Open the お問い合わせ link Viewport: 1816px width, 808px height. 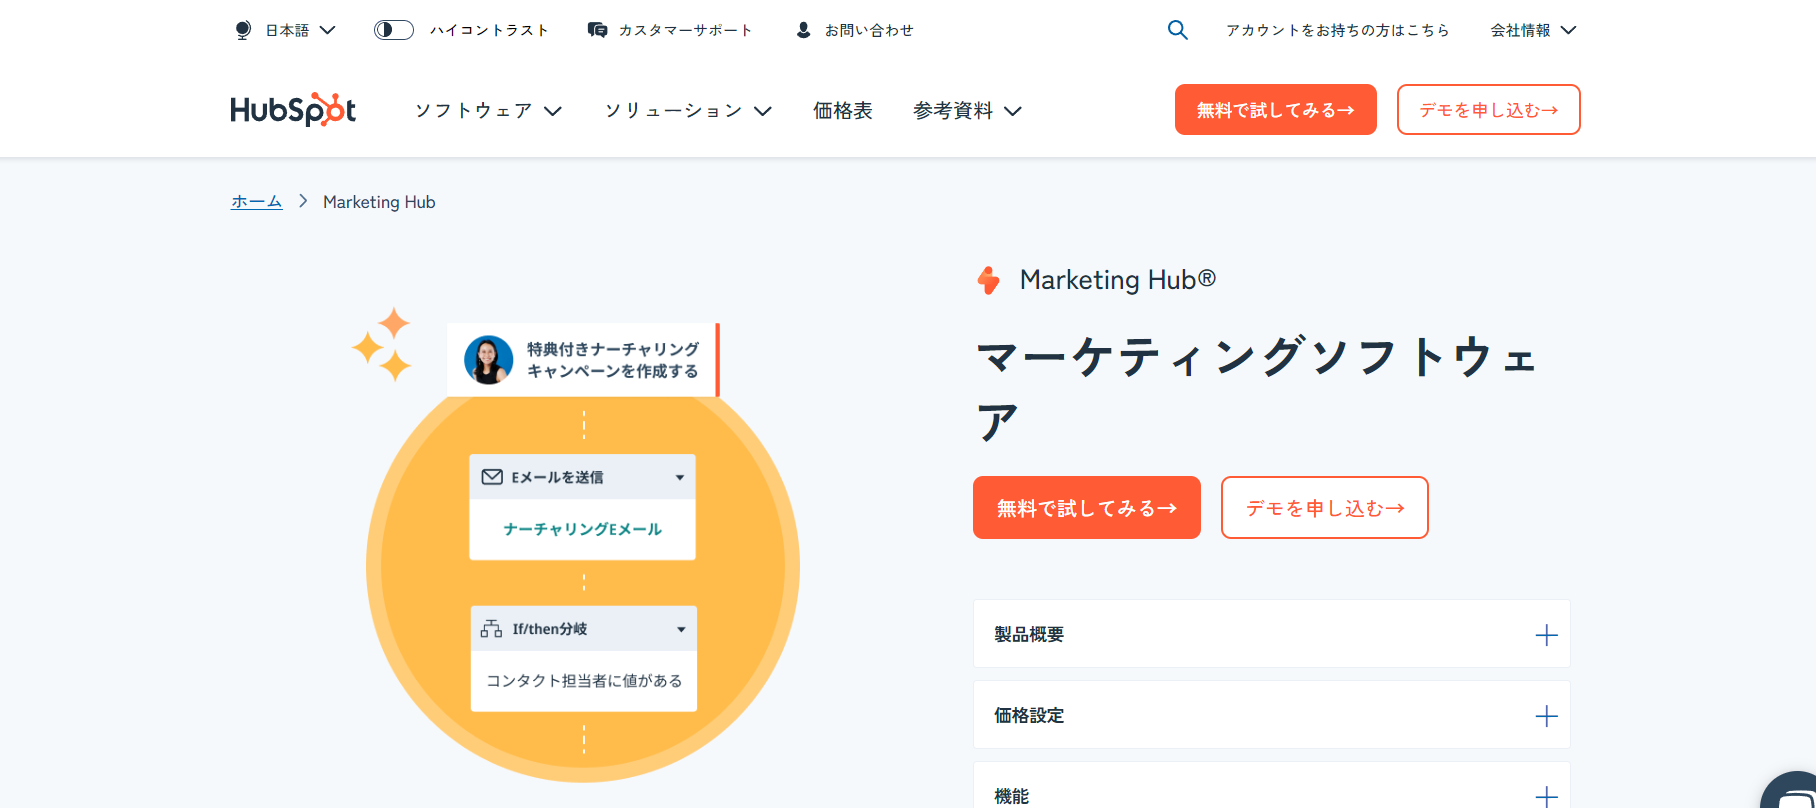(x=869, y=30)
